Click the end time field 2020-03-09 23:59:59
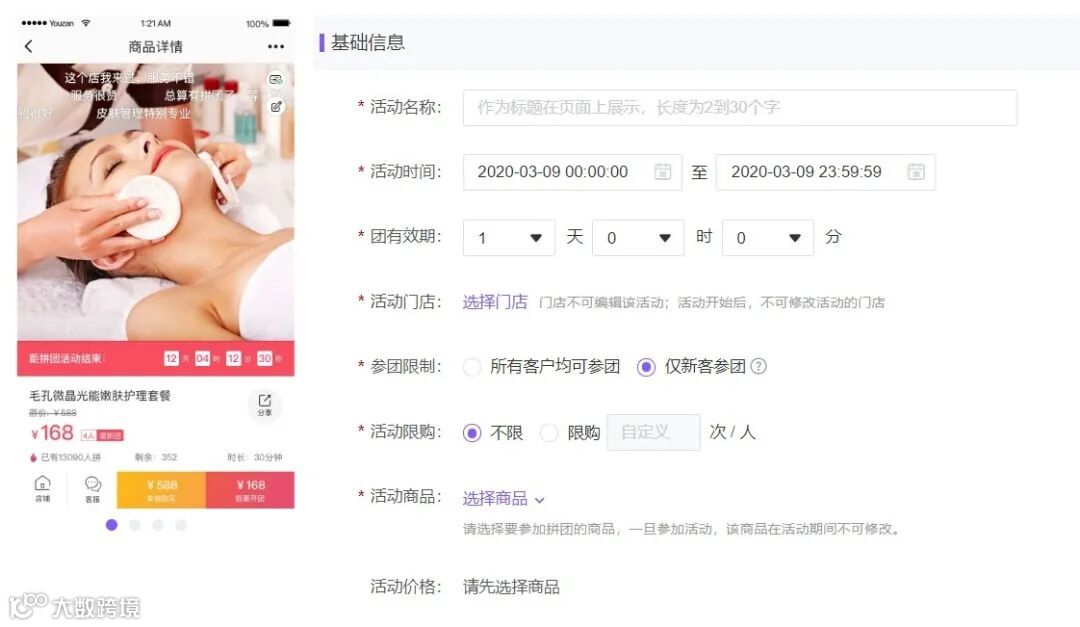Viewport: 1080px width, 627px height. tap(826, 172)
